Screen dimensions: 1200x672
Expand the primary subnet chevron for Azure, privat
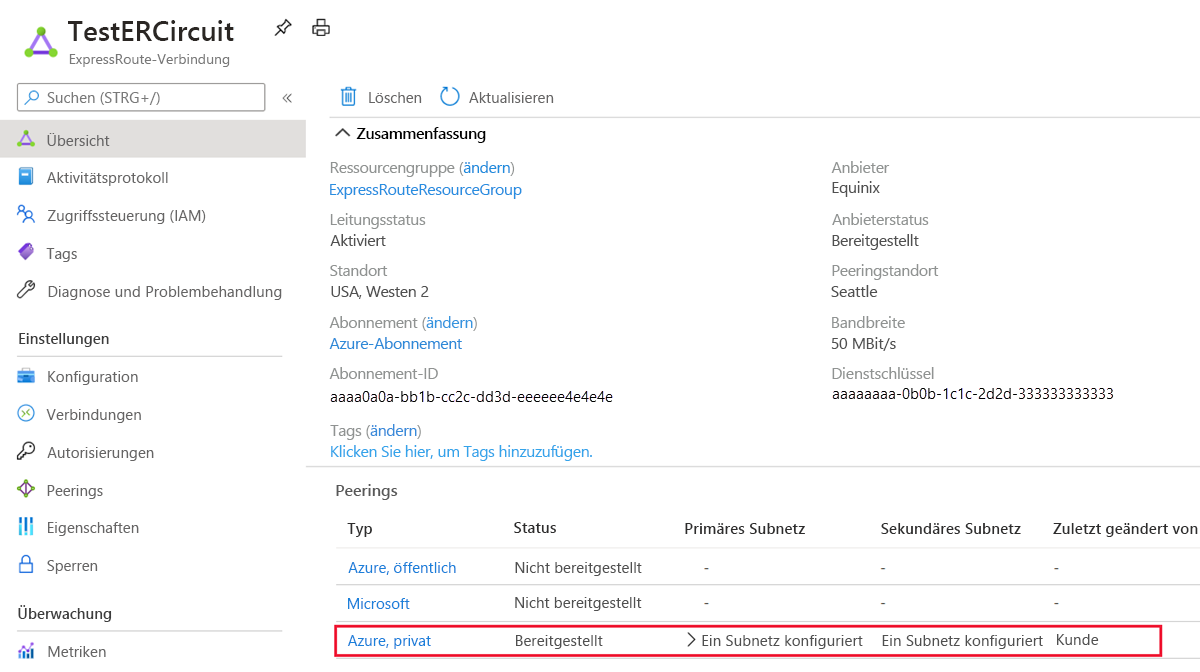[691, 640]
